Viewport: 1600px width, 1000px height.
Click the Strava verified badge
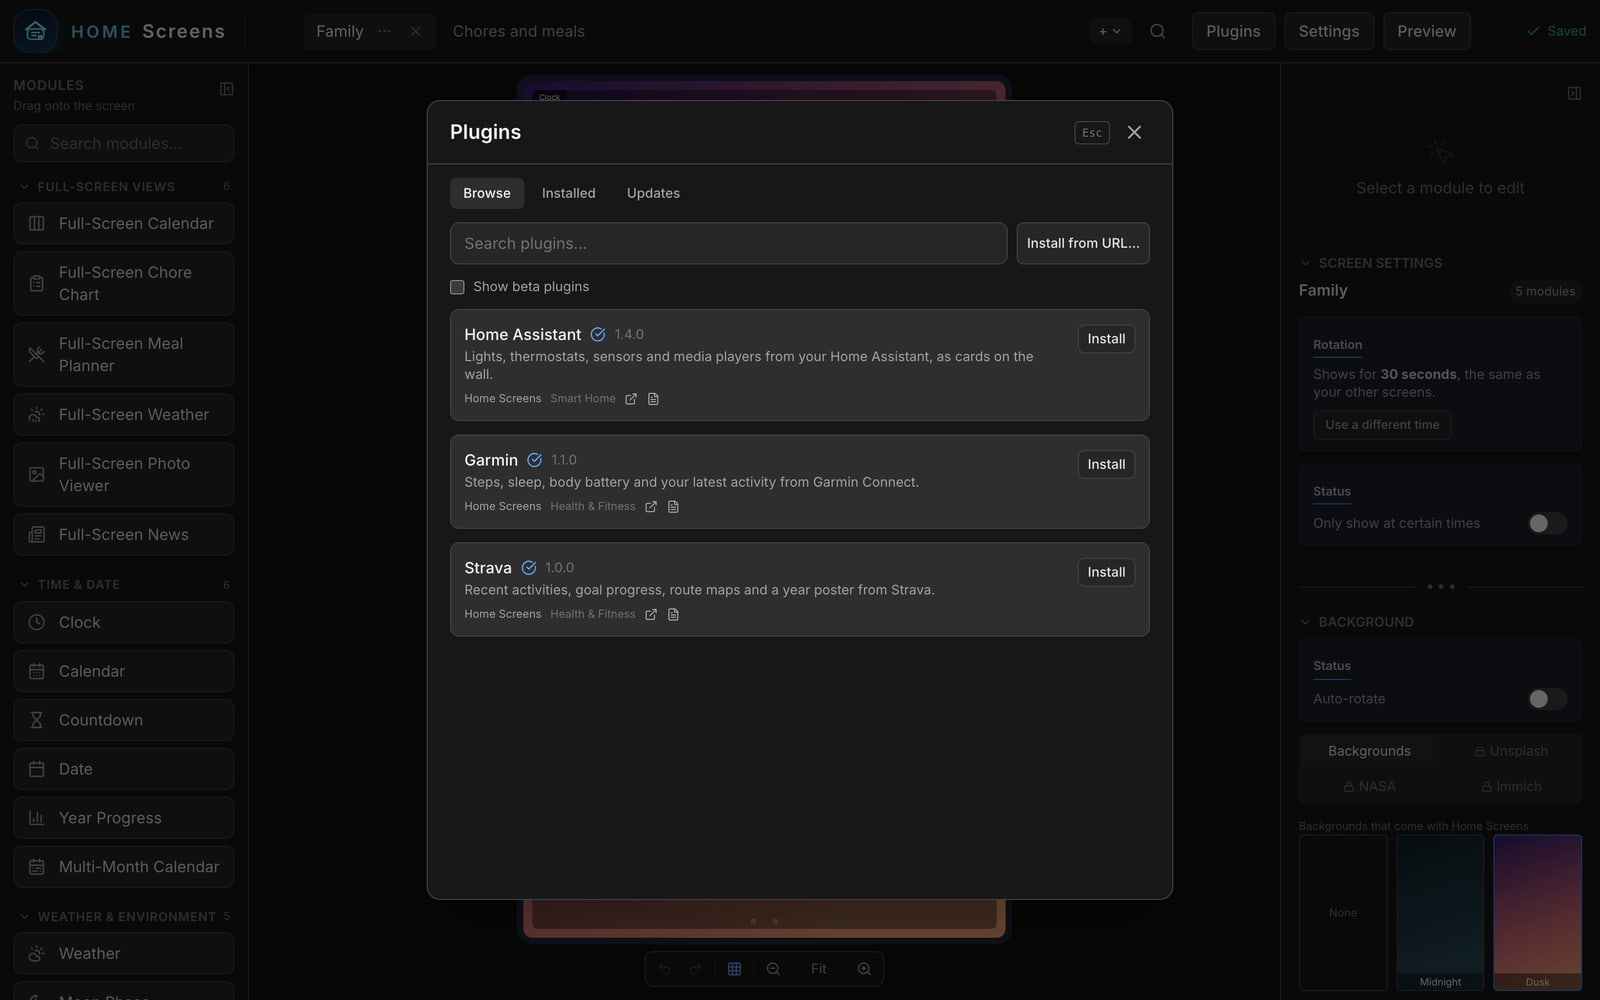[x=529, y=568]
